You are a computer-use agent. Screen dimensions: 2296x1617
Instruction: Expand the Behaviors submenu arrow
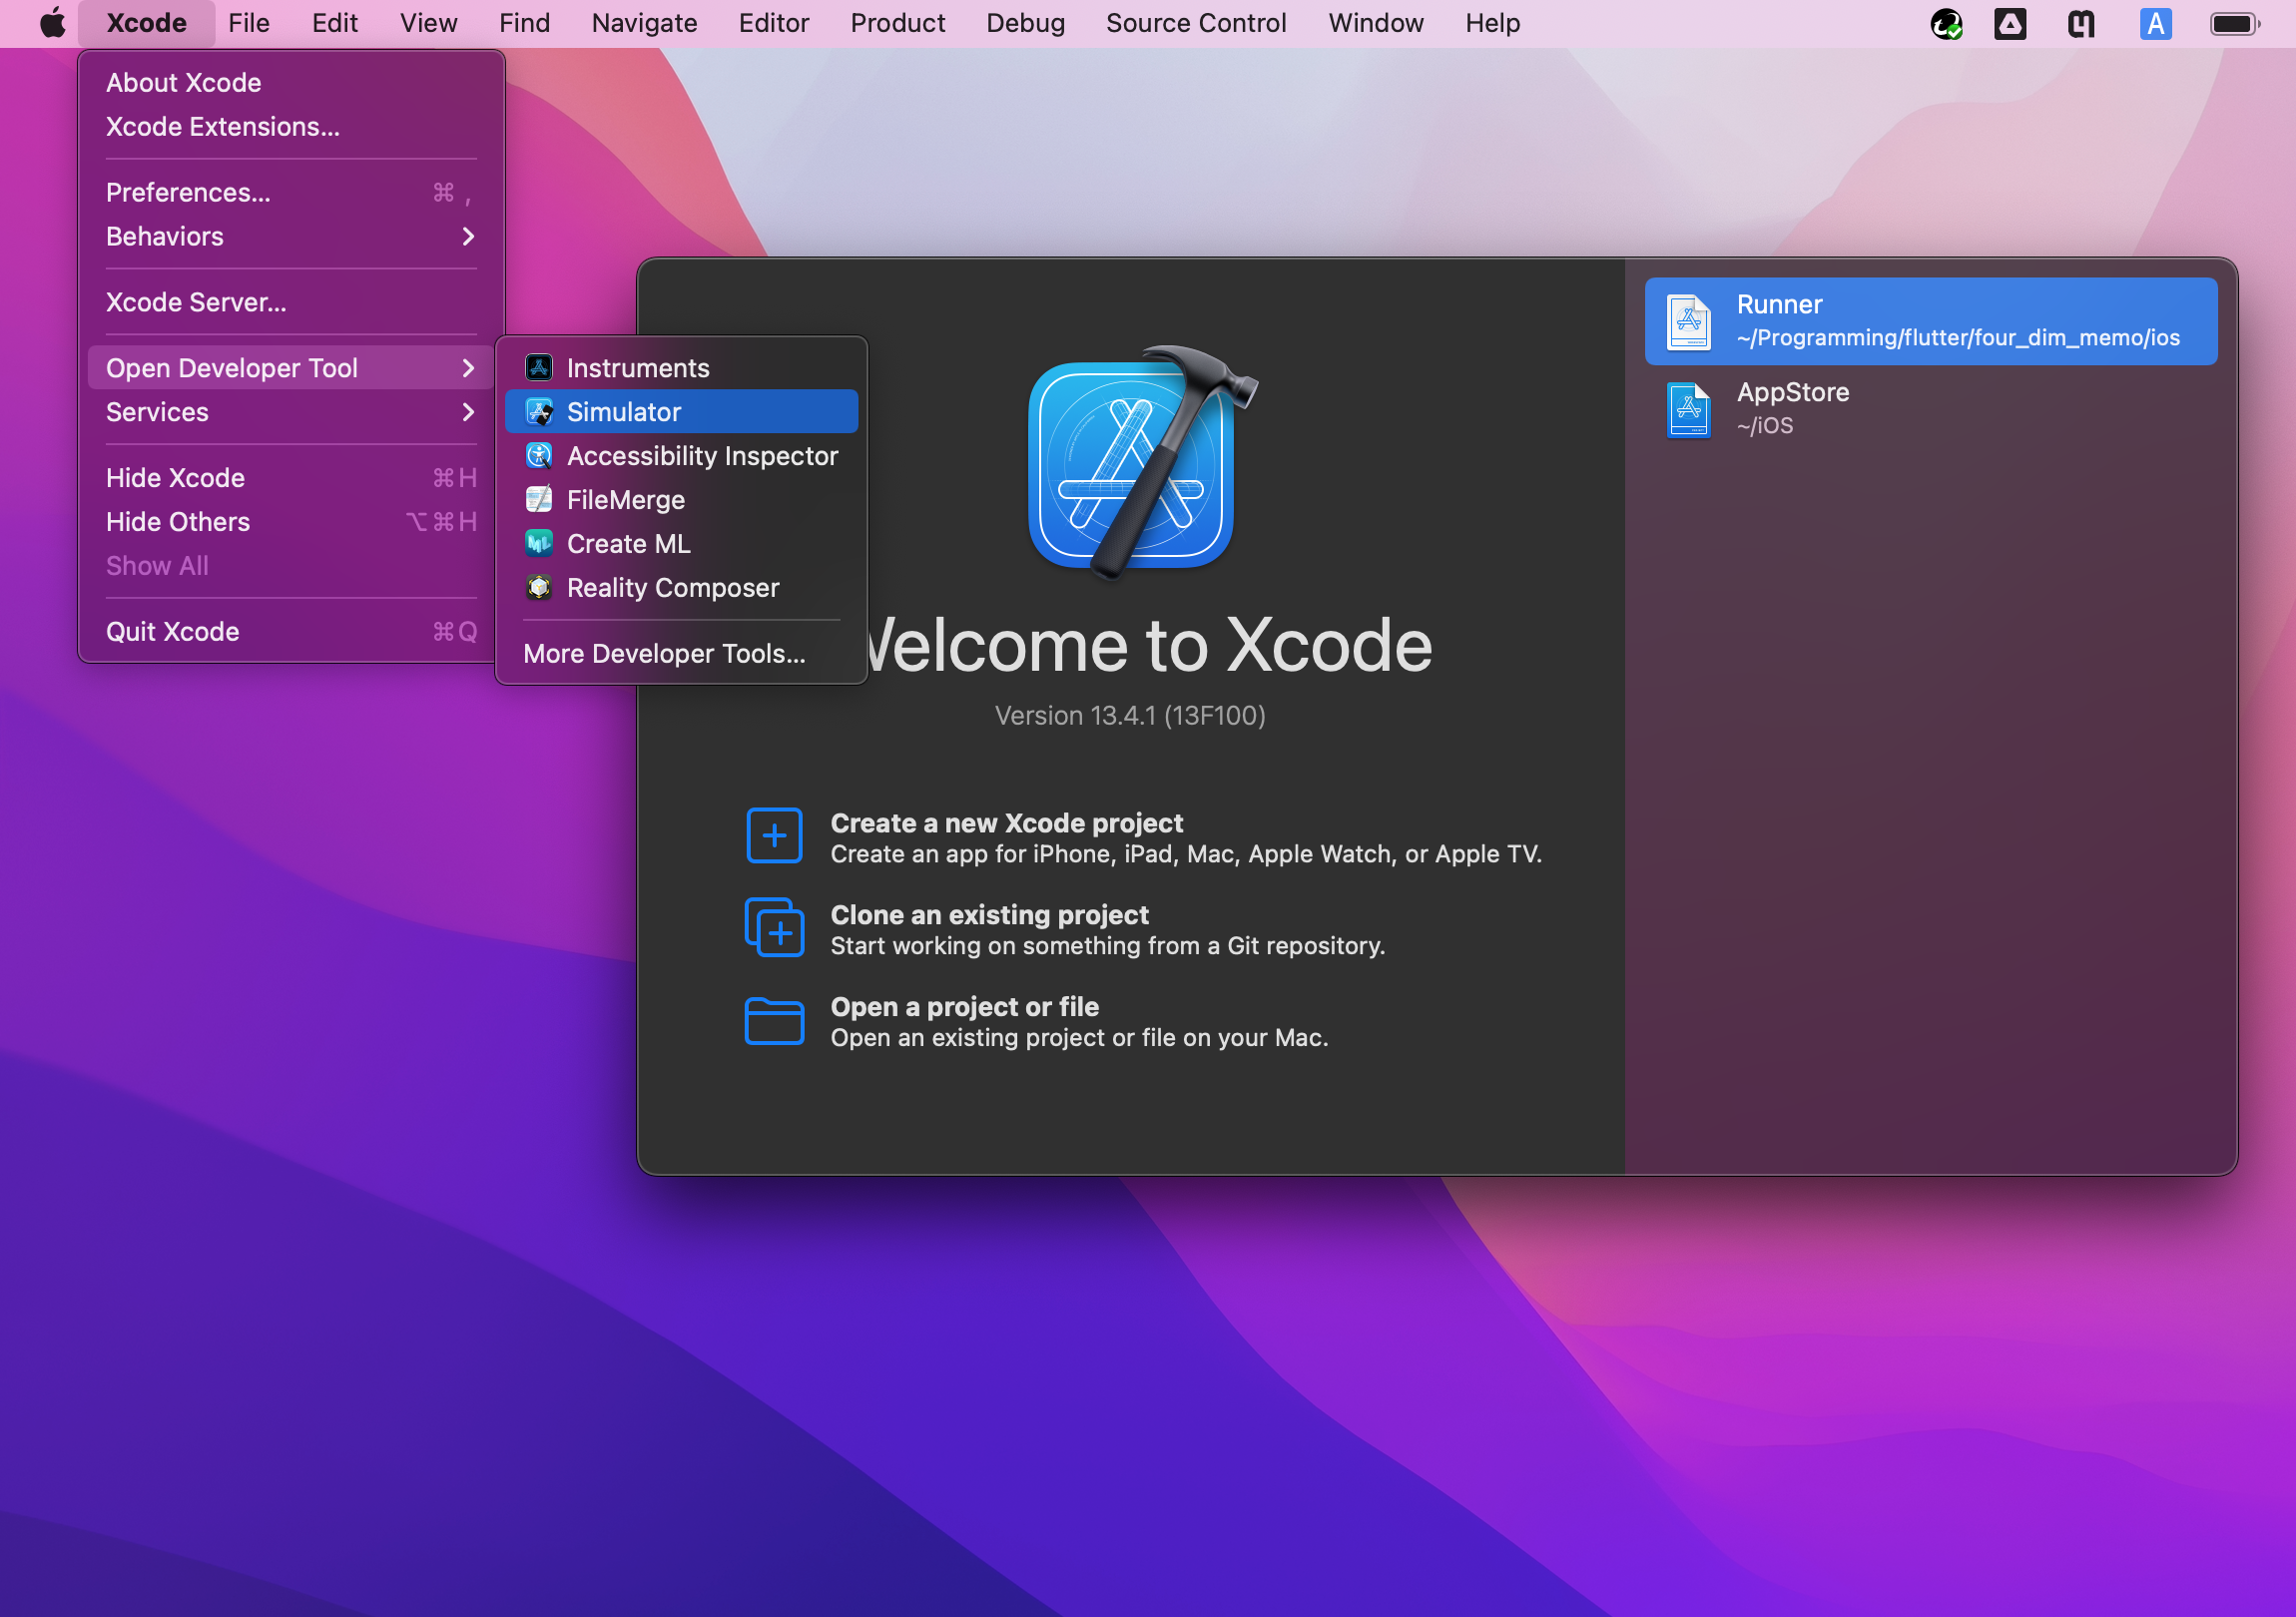tap(468, 237)
